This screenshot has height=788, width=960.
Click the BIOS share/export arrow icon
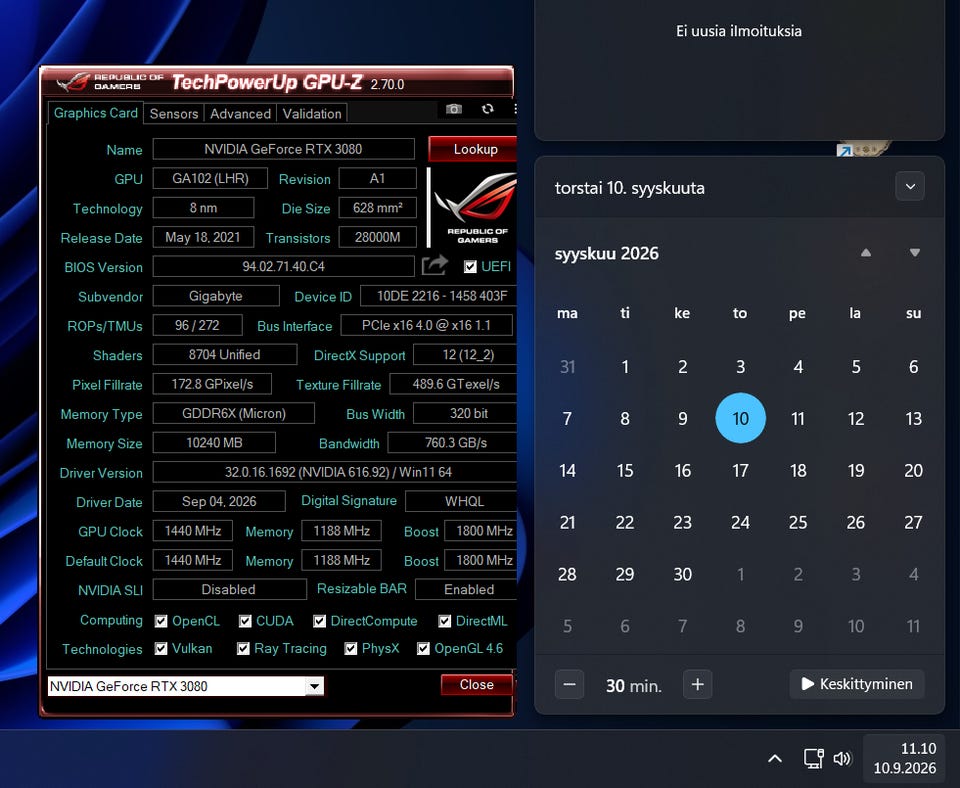(435, 266)
